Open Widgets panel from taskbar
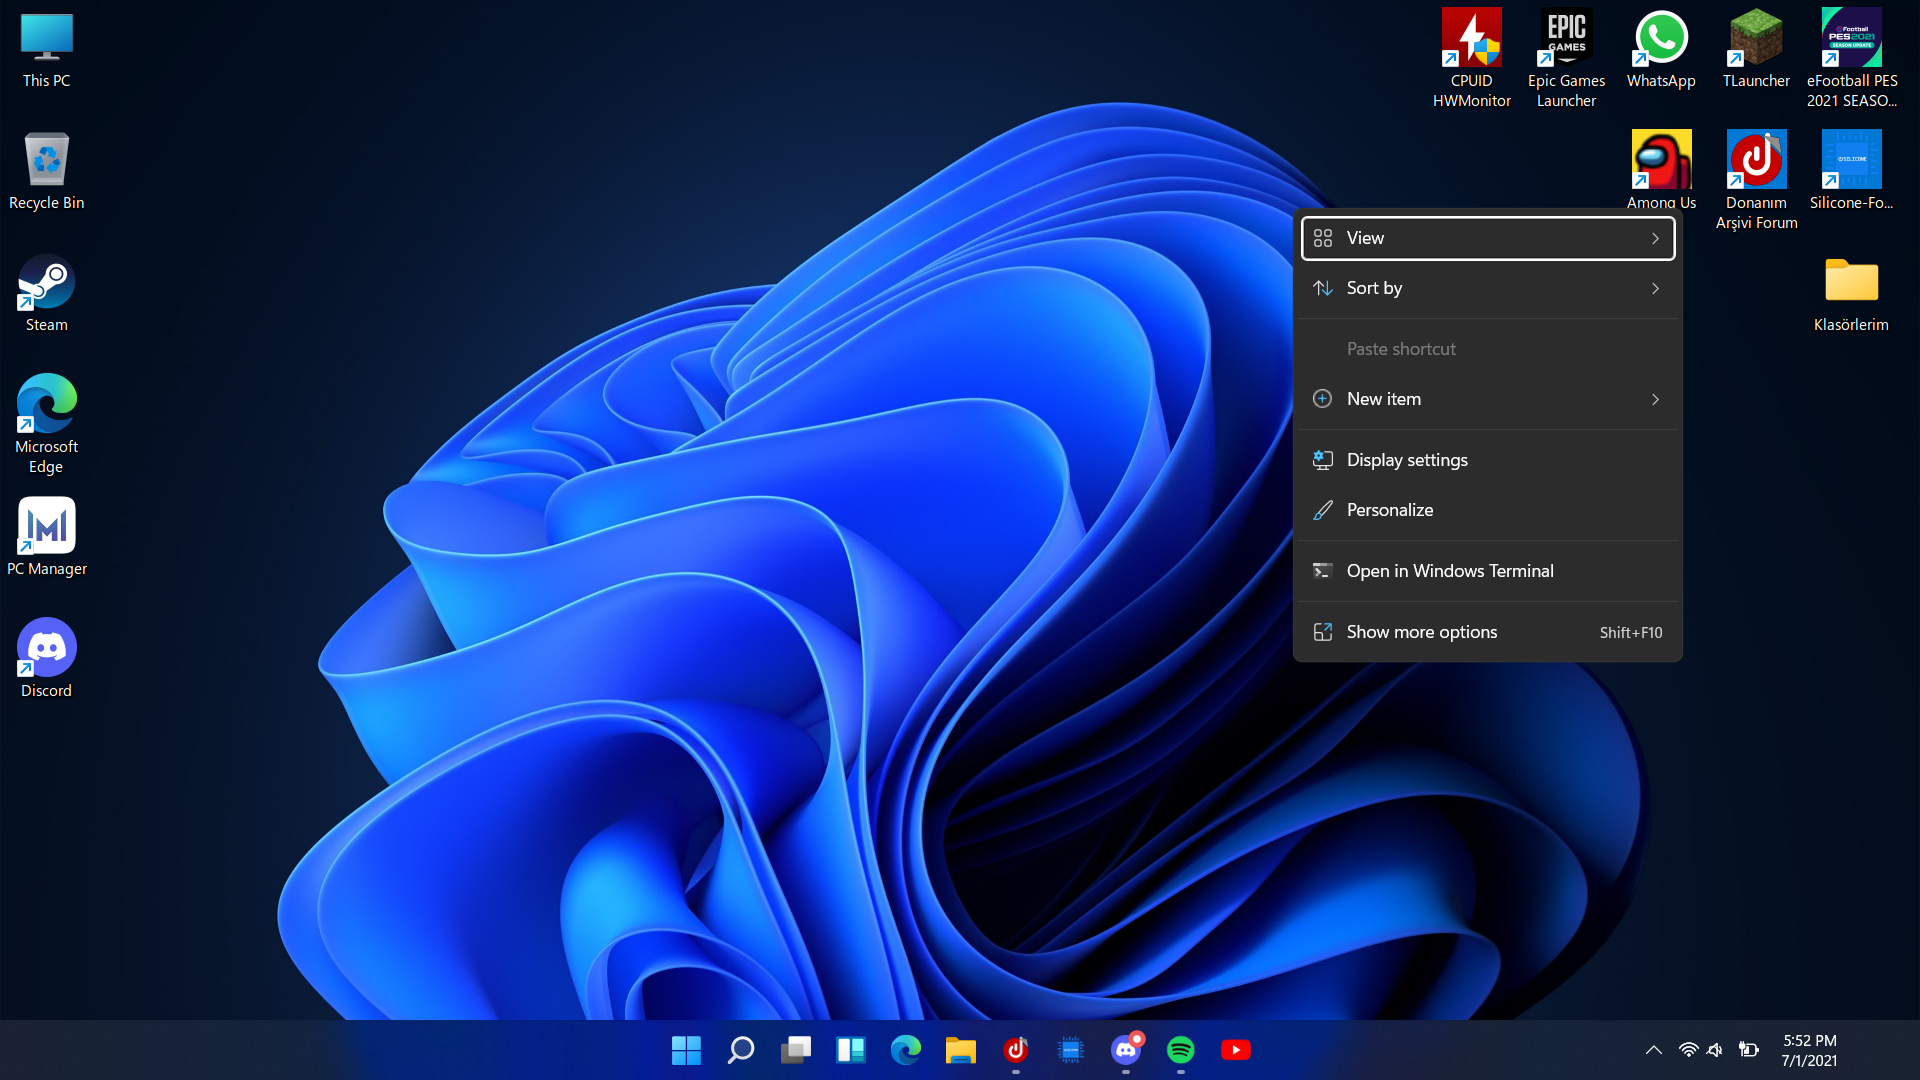The image size is (1920, 1080). point(851,1050)
